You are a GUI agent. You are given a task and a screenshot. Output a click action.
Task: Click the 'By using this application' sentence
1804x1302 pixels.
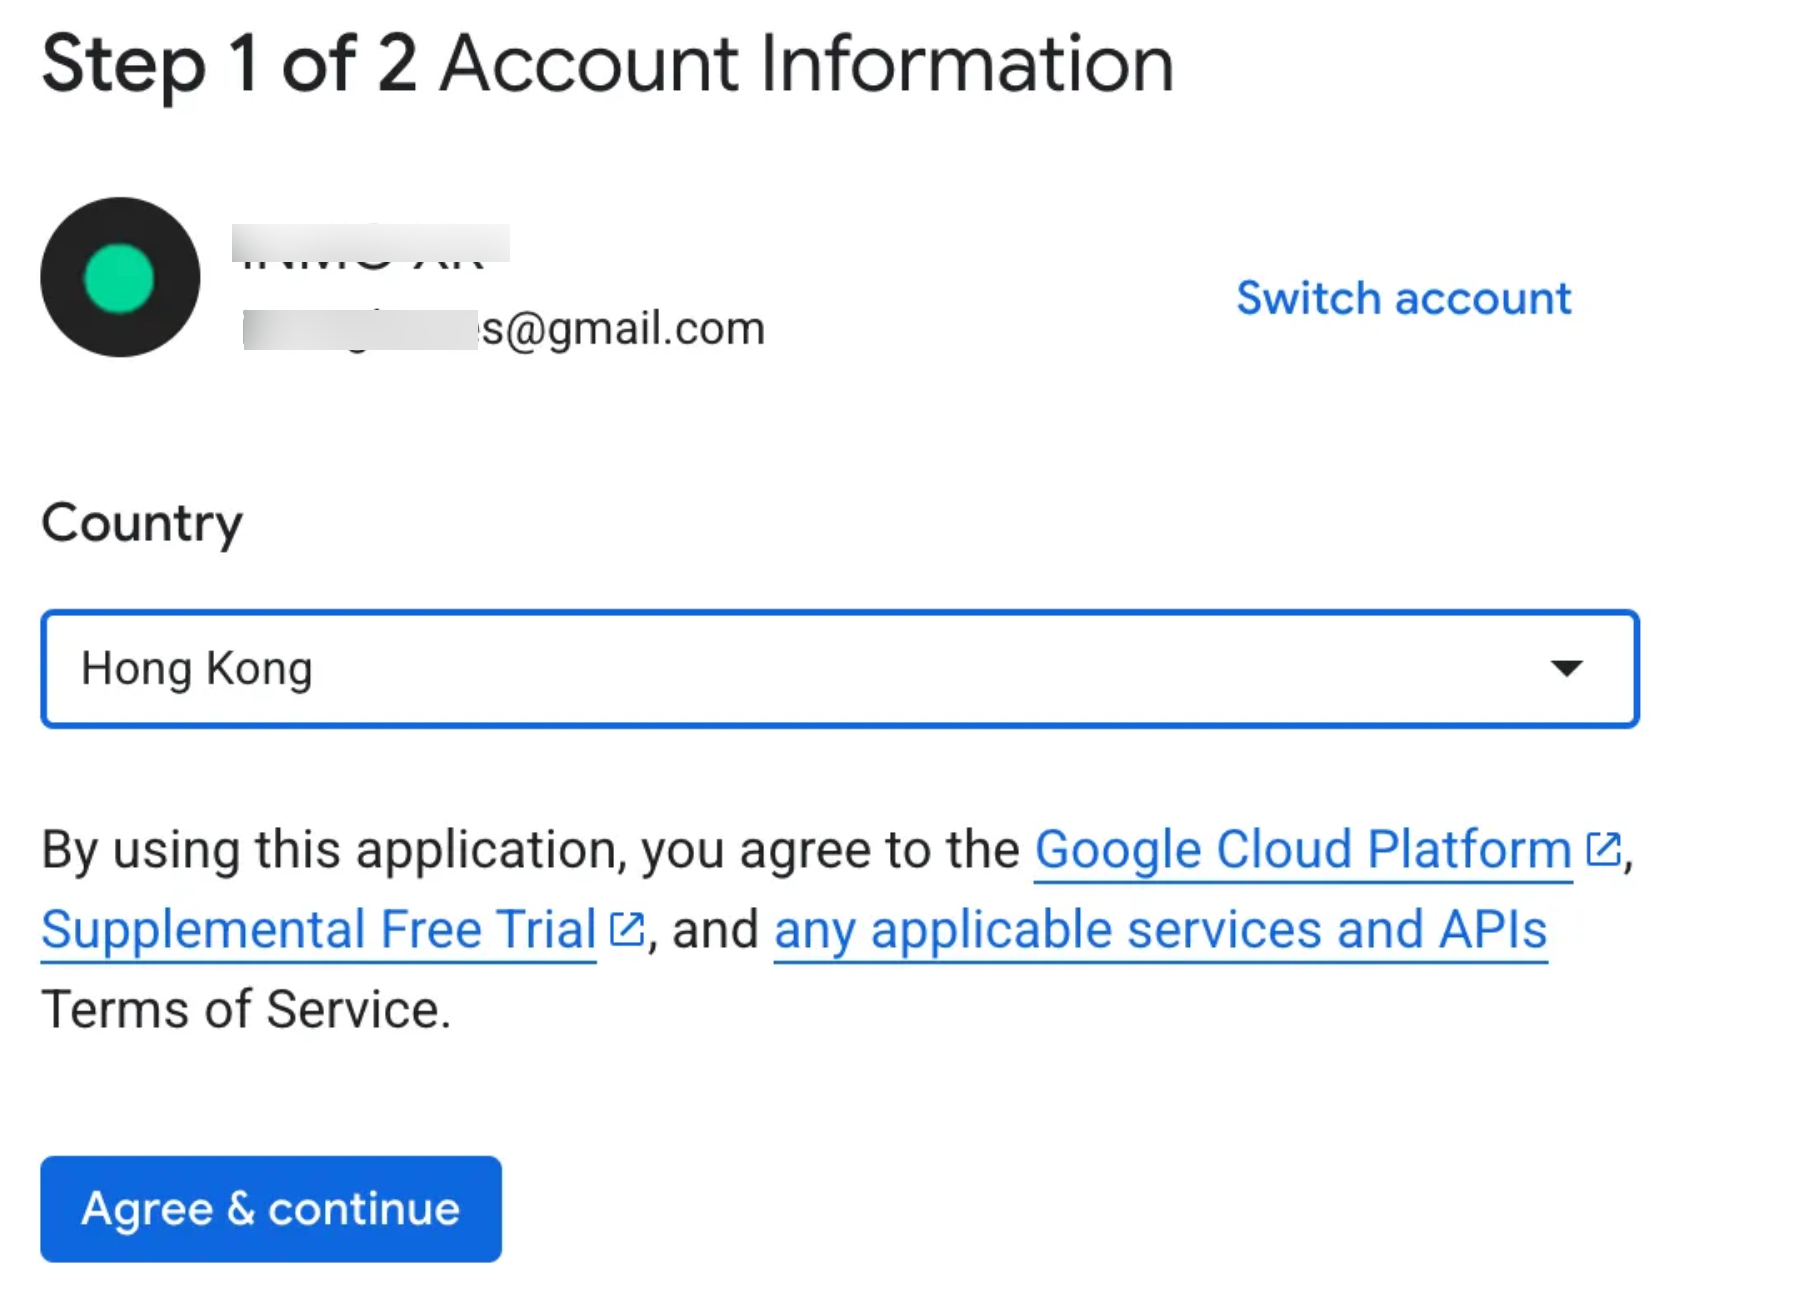pos(530,850)
